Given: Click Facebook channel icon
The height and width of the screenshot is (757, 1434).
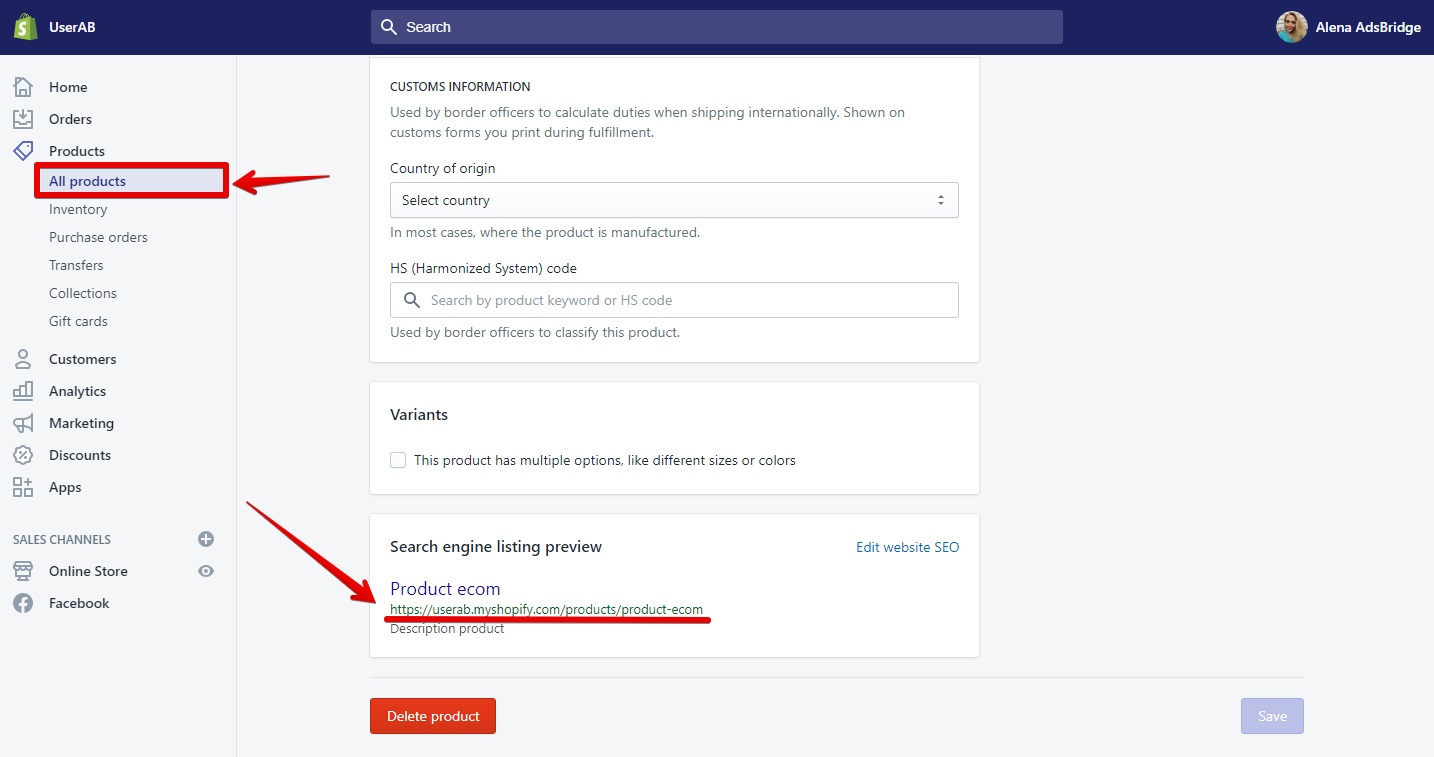Looking at the screenshot, I should click(23, 603).
